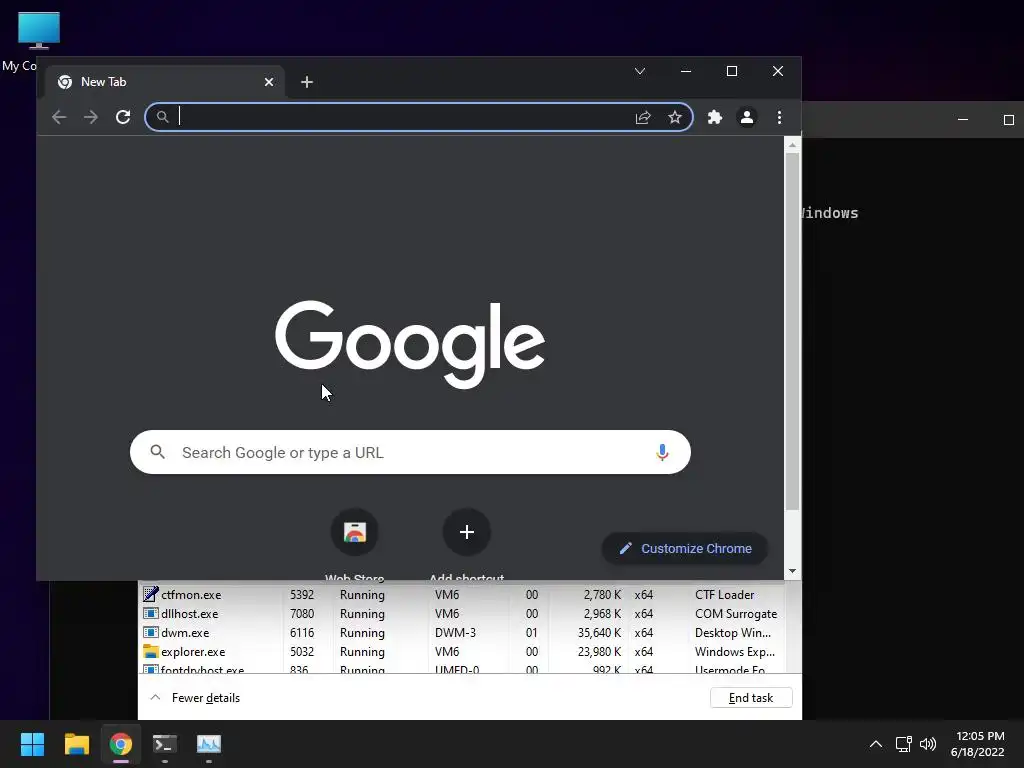Switch to Task Manager from the taskbar
Screen dimensions: 1024x768
(x=209, y=744)
